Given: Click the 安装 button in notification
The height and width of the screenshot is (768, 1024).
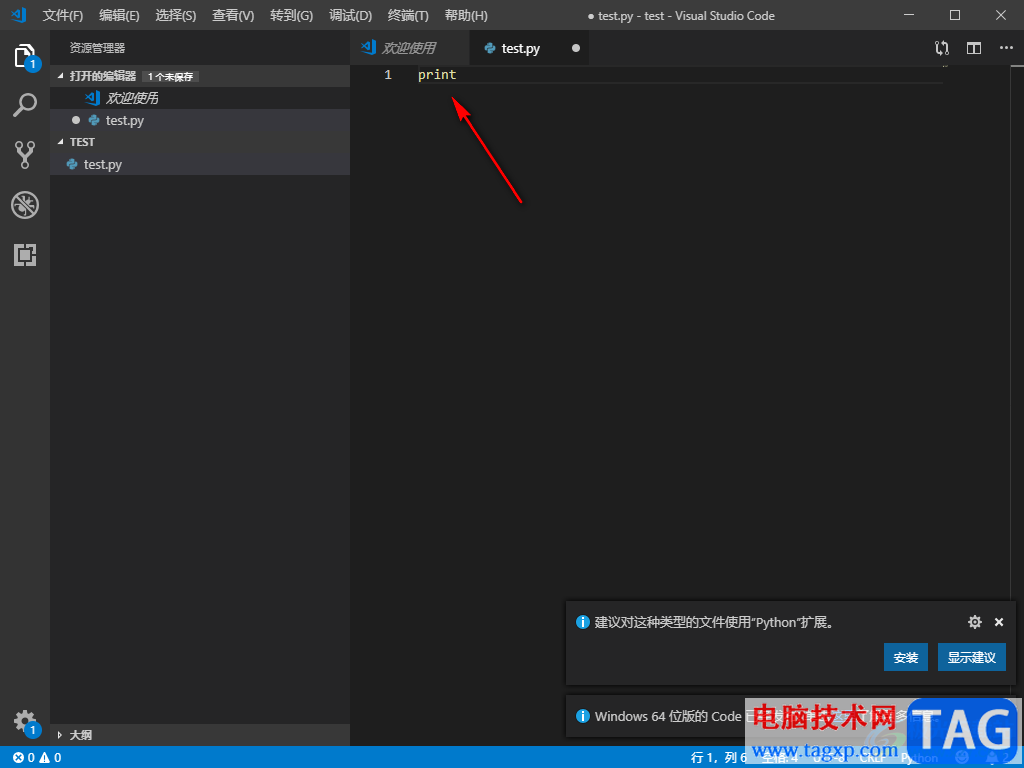Looking at the screenshot, I should point(905,657).
